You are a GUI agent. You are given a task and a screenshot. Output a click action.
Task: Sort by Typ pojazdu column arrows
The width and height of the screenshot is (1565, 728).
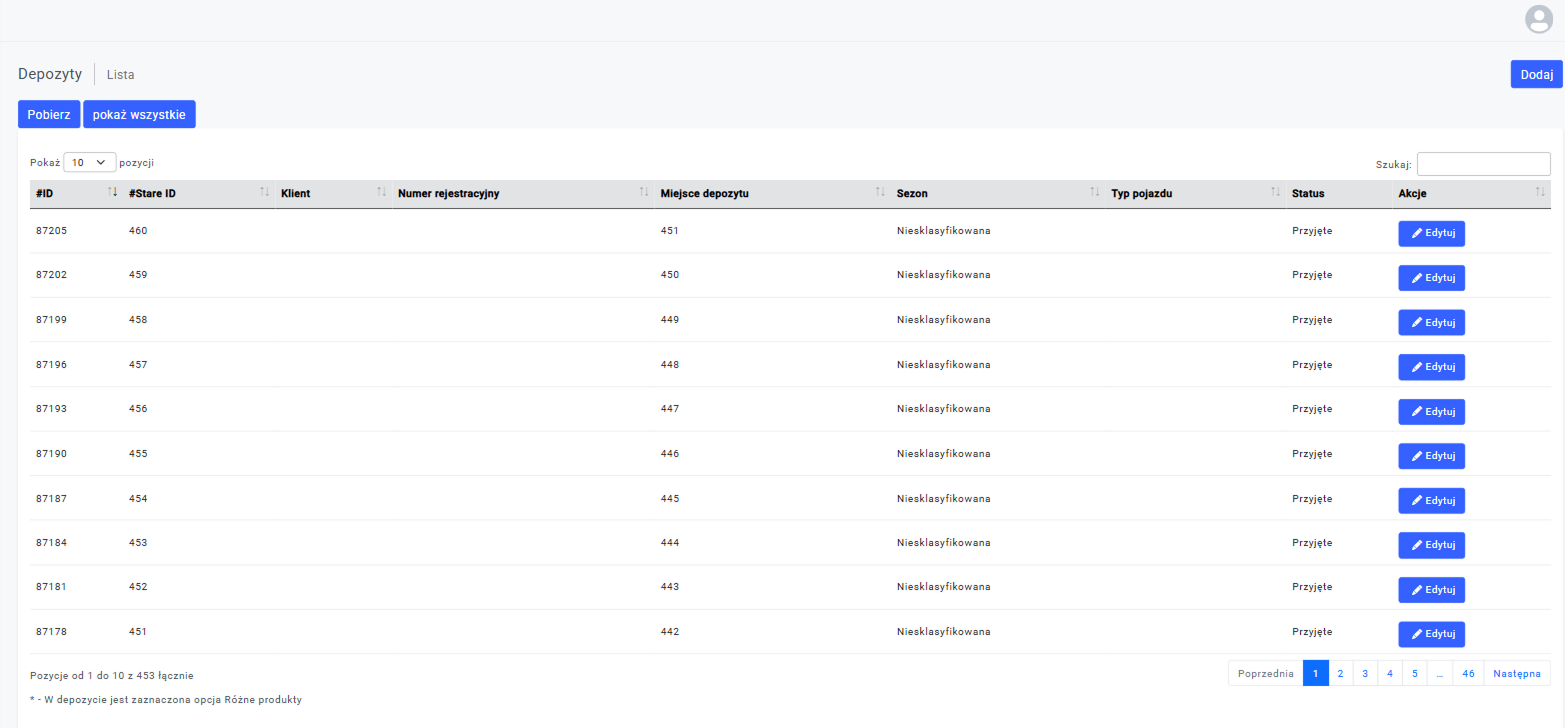pos(1275,193)
